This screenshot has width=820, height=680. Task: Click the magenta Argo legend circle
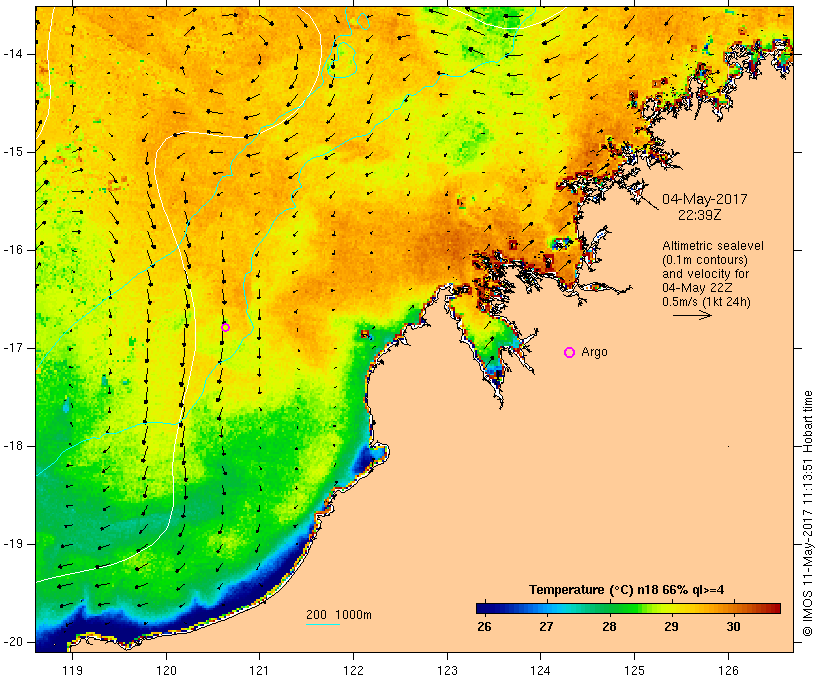[570, 353]
